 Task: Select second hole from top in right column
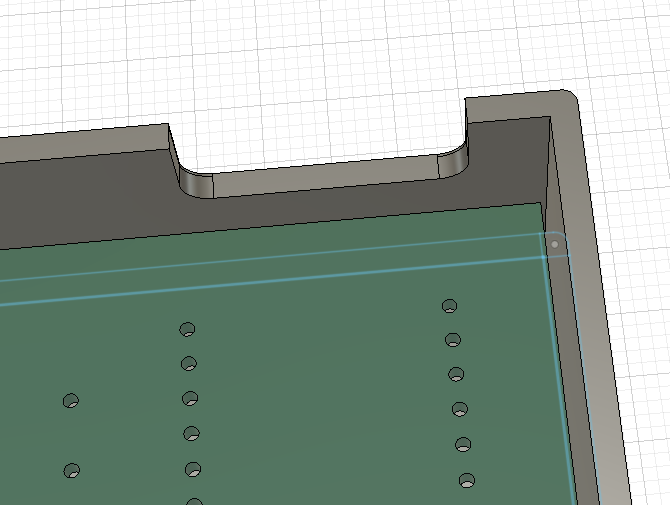[x=453, y=340]
